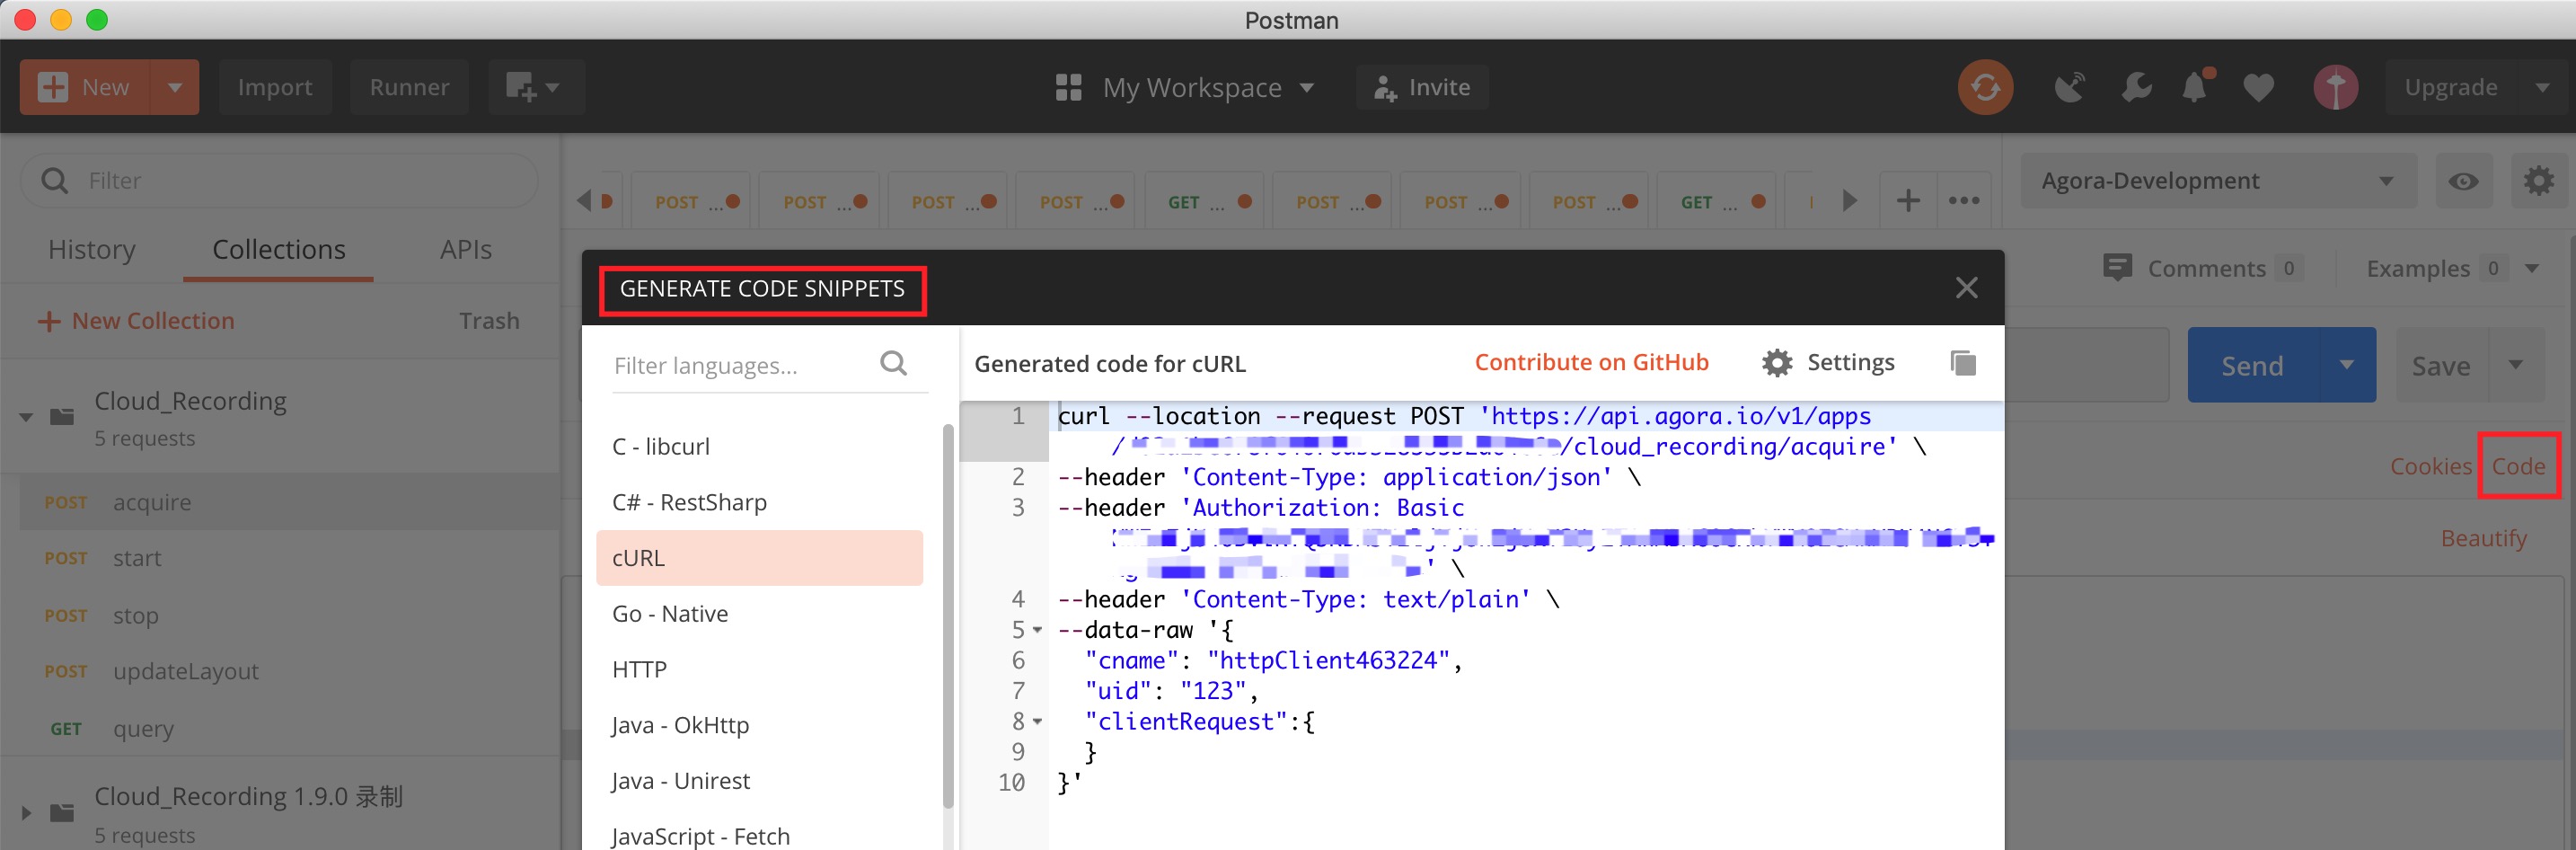The height and width of the screenshot is (850, 2576).
Task: Click the blue Send button
Action: (x=2252, y=365)
